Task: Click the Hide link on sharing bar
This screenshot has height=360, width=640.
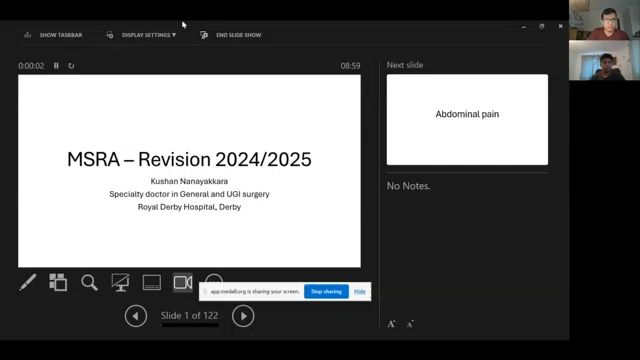Action: [x=360, y=291]
